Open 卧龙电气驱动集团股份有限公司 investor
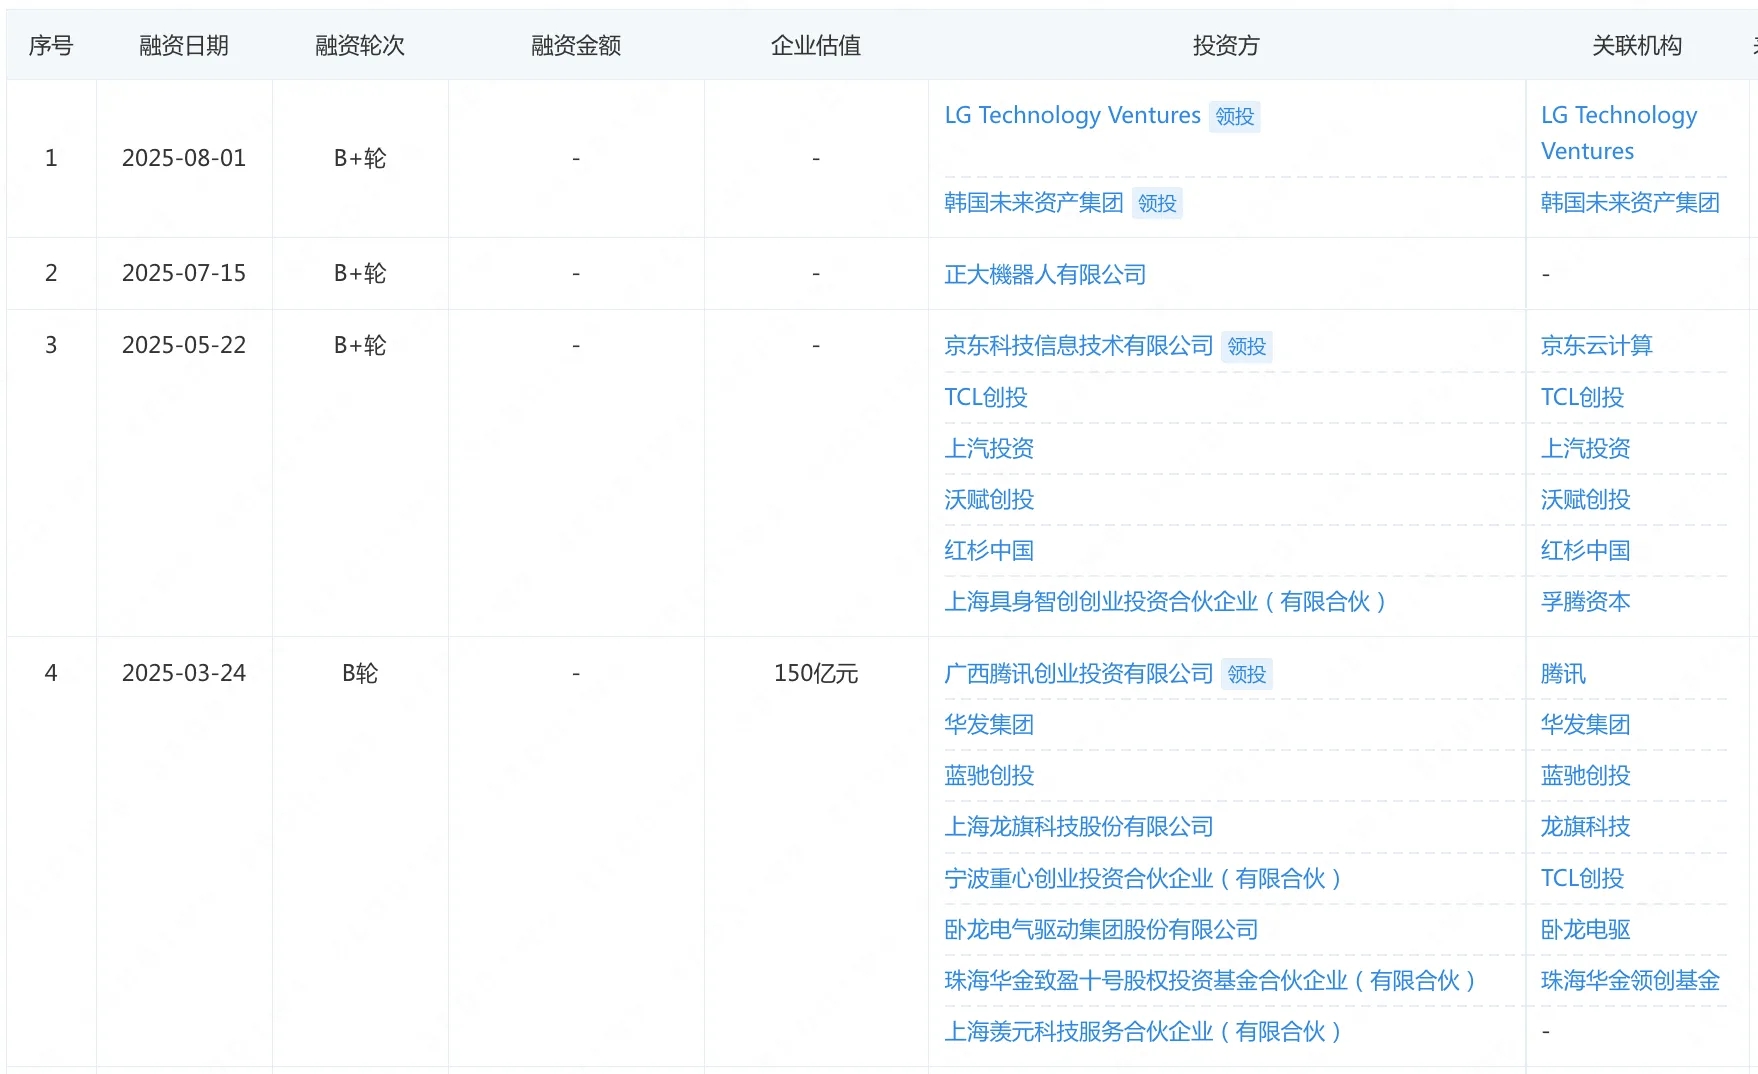This screenshot has height=1074, width=1758. pyautogui.click(x=1101, y=930)
